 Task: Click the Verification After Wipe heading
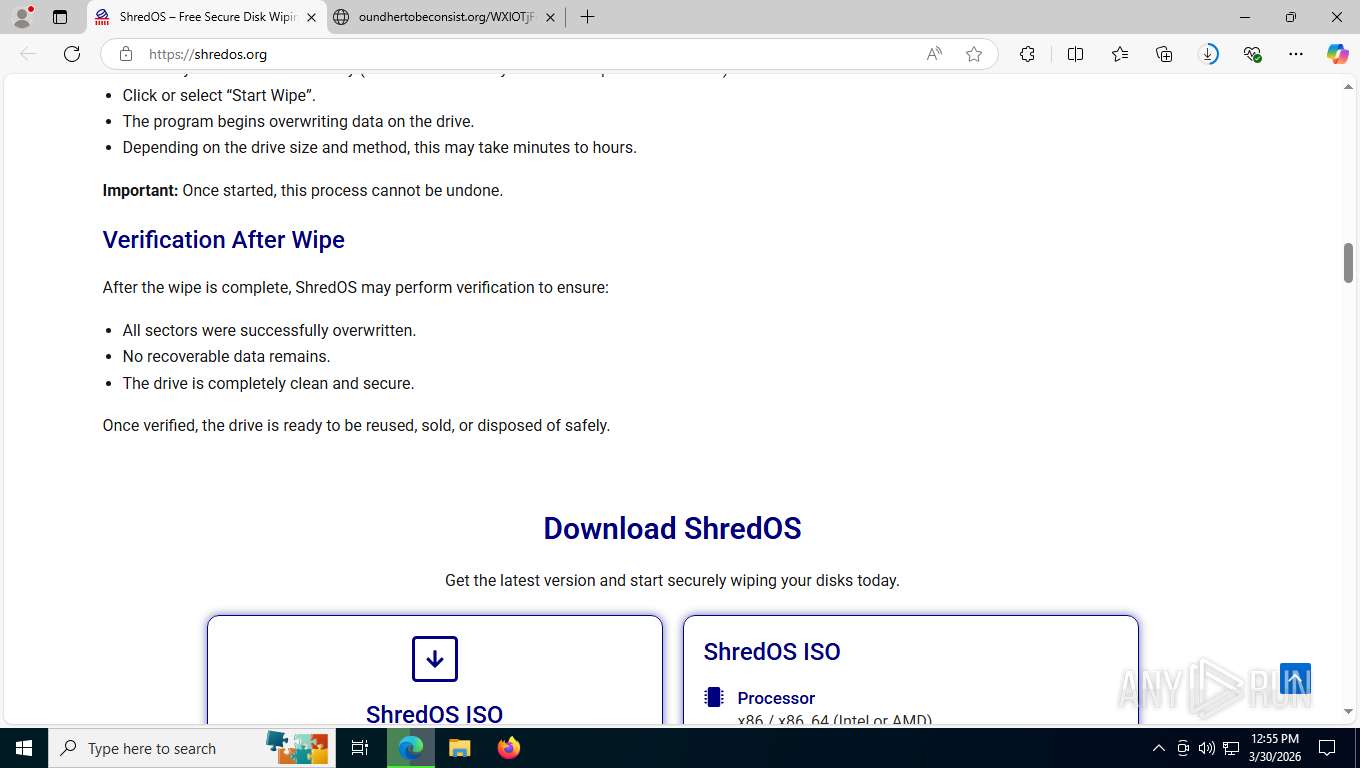coord(223,240)
